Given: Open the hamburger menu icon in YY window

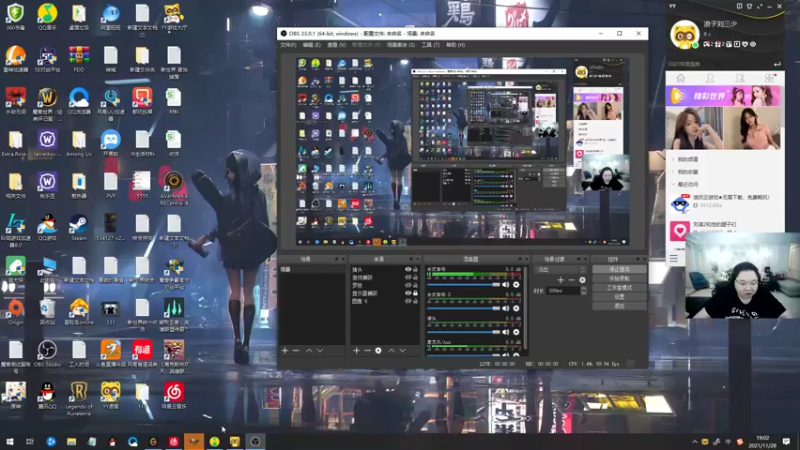Looking at the screenshot, I should (673, 258).
